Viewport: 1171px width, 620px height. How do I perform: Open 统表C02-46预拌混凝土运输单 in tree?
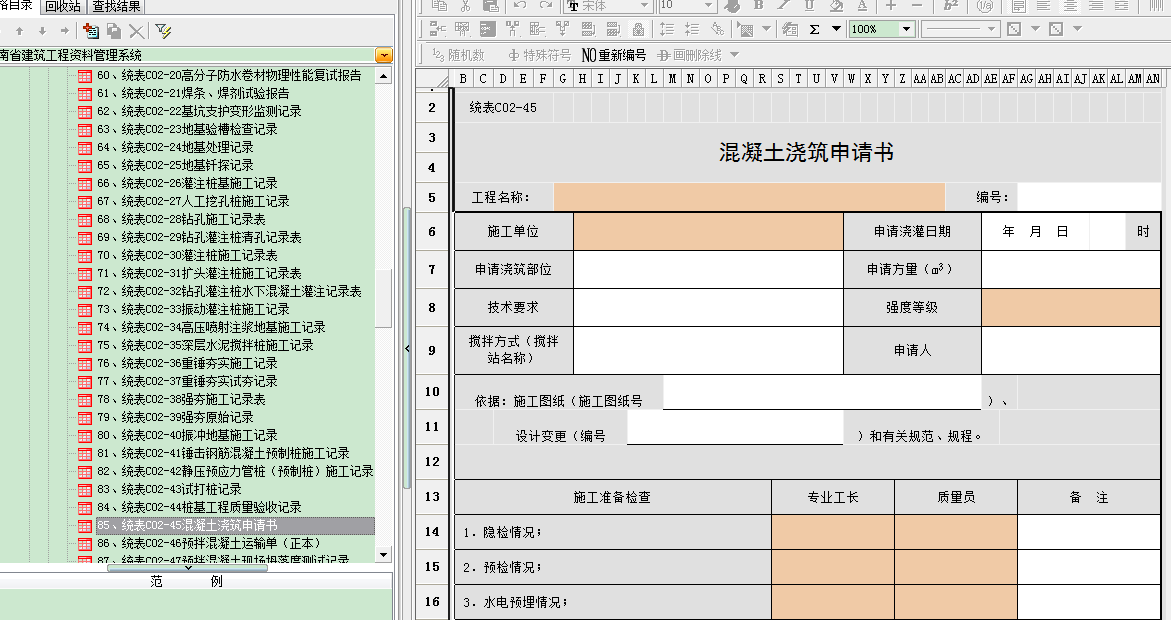220,543
